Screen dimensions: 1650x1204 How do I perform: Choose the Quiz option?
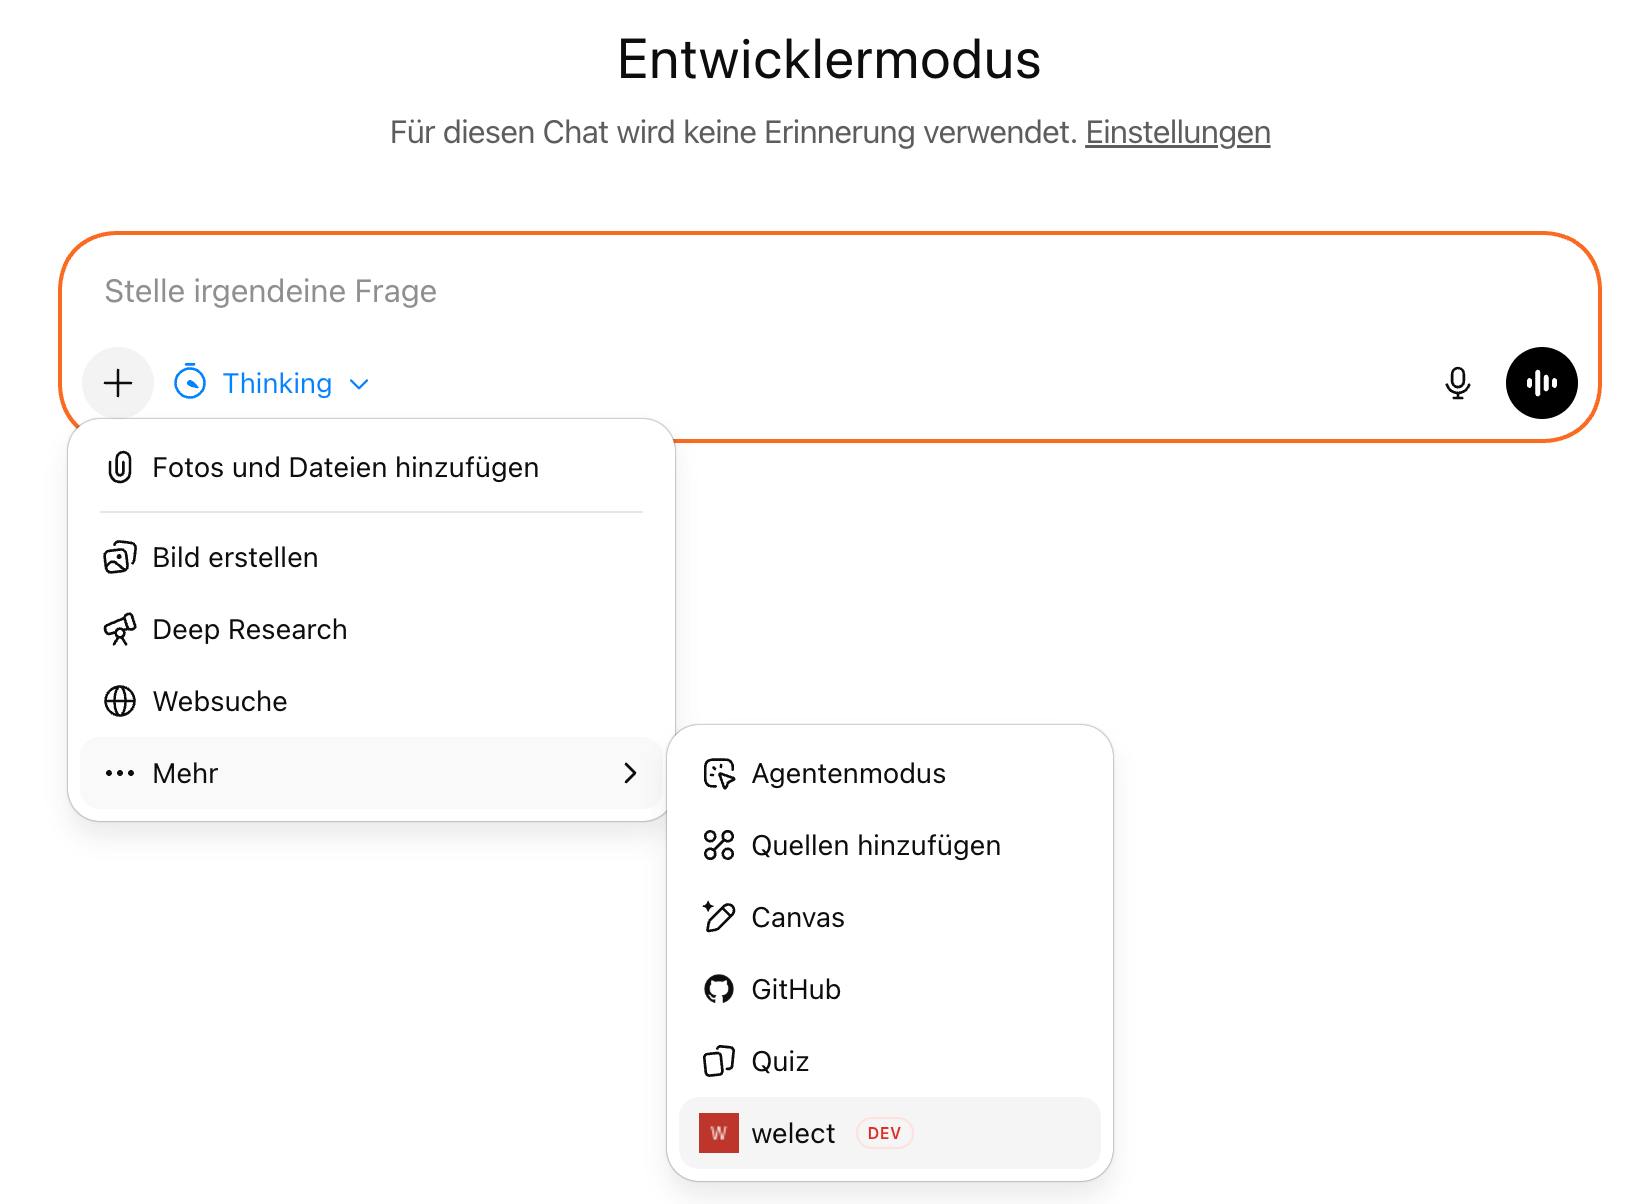point(780,1061)
